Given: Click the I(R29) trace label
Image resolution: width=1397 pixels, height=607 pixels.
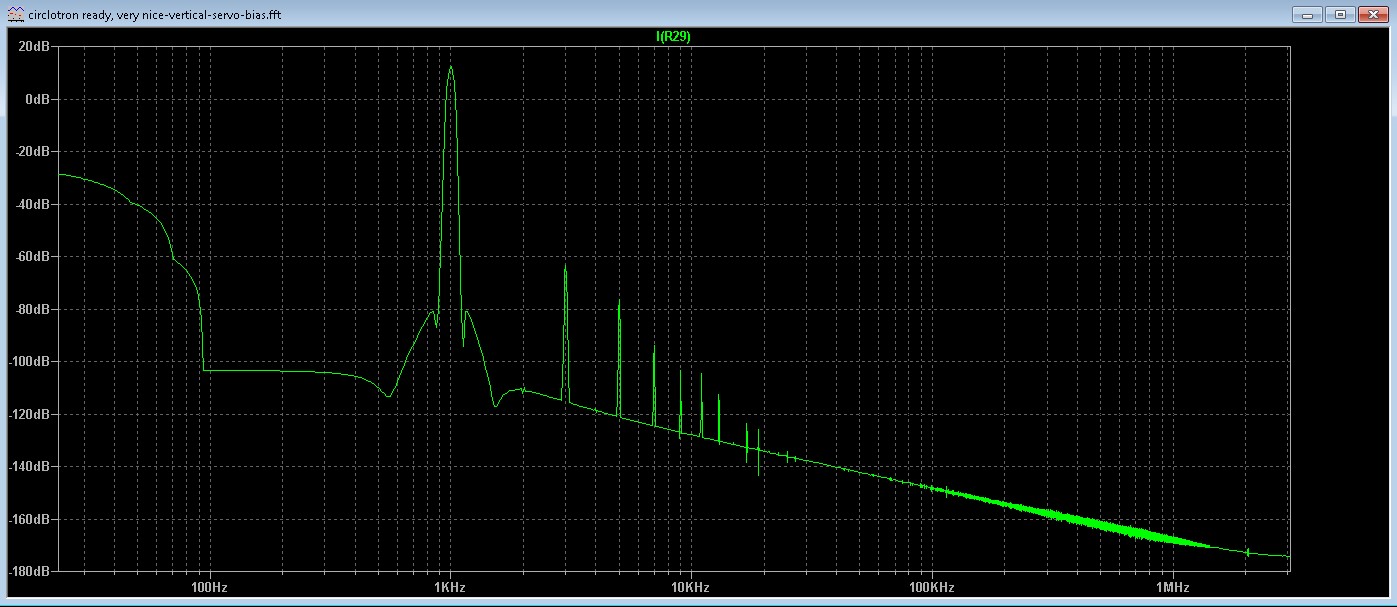Looking at the screenshot, I should [673, 36].
